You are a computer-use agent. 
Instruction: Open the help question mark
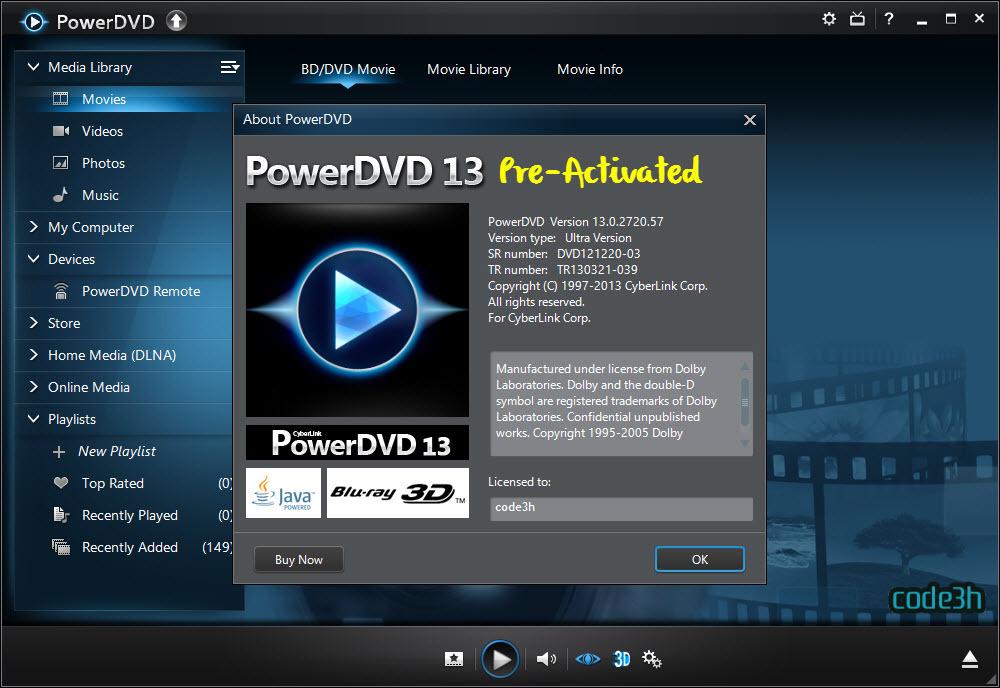point(889,19)
